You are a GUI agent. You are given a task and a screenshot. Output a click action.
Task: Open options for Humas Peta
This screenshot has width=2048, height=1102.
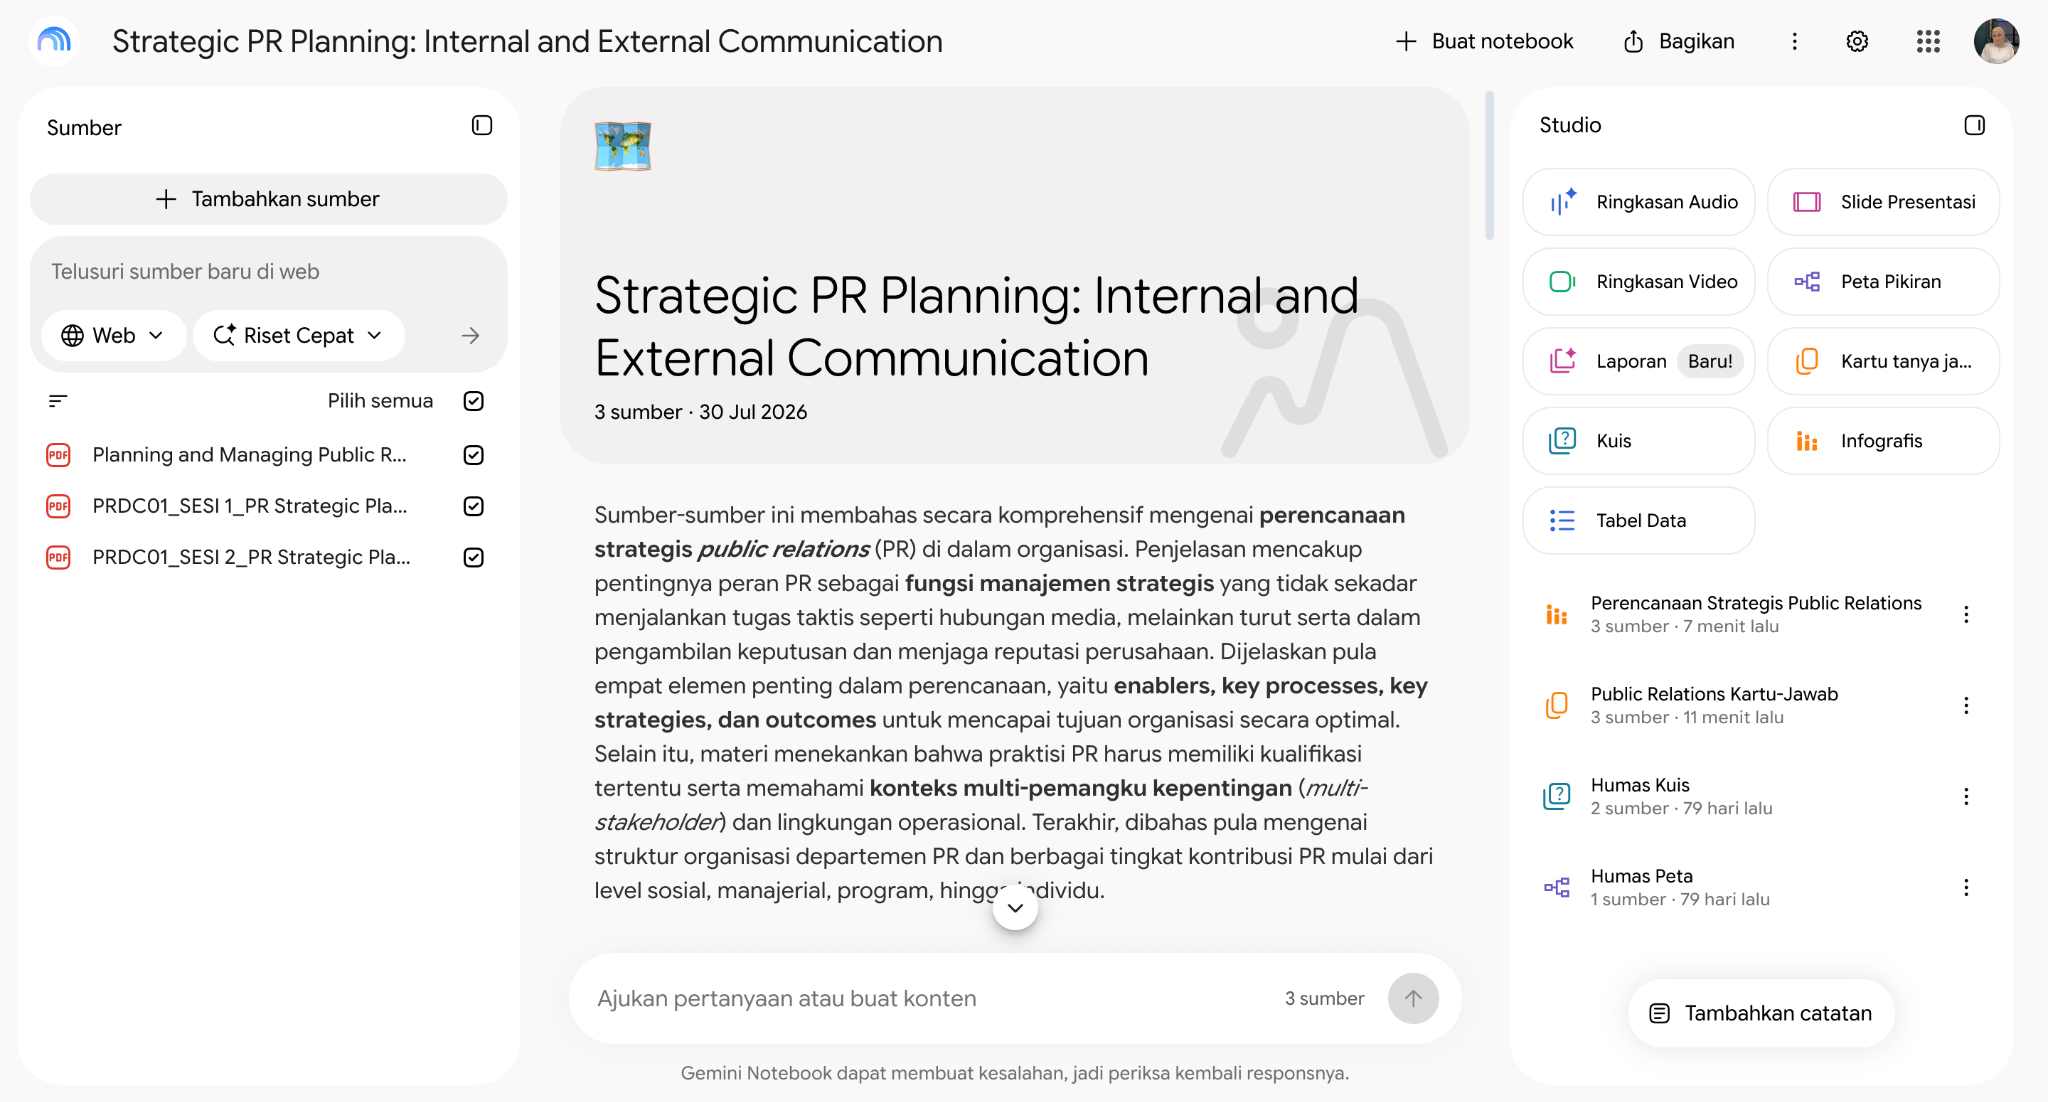(1966, 887)
